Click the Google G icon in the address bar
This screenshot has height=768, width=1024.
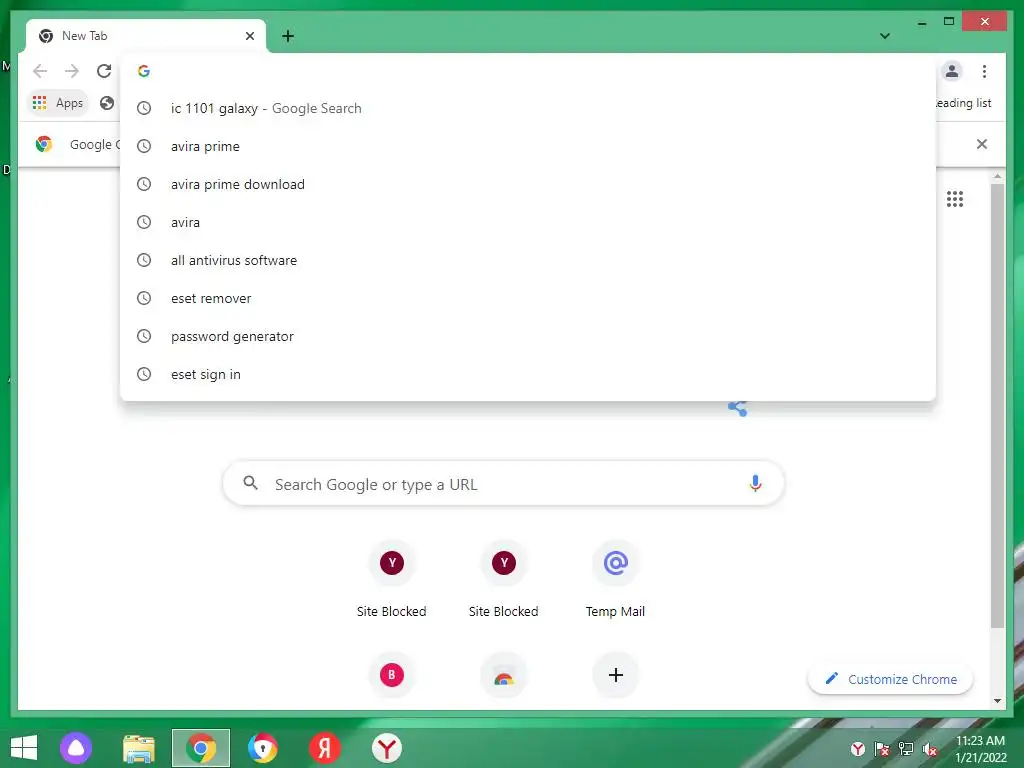(x=144, y=71)
